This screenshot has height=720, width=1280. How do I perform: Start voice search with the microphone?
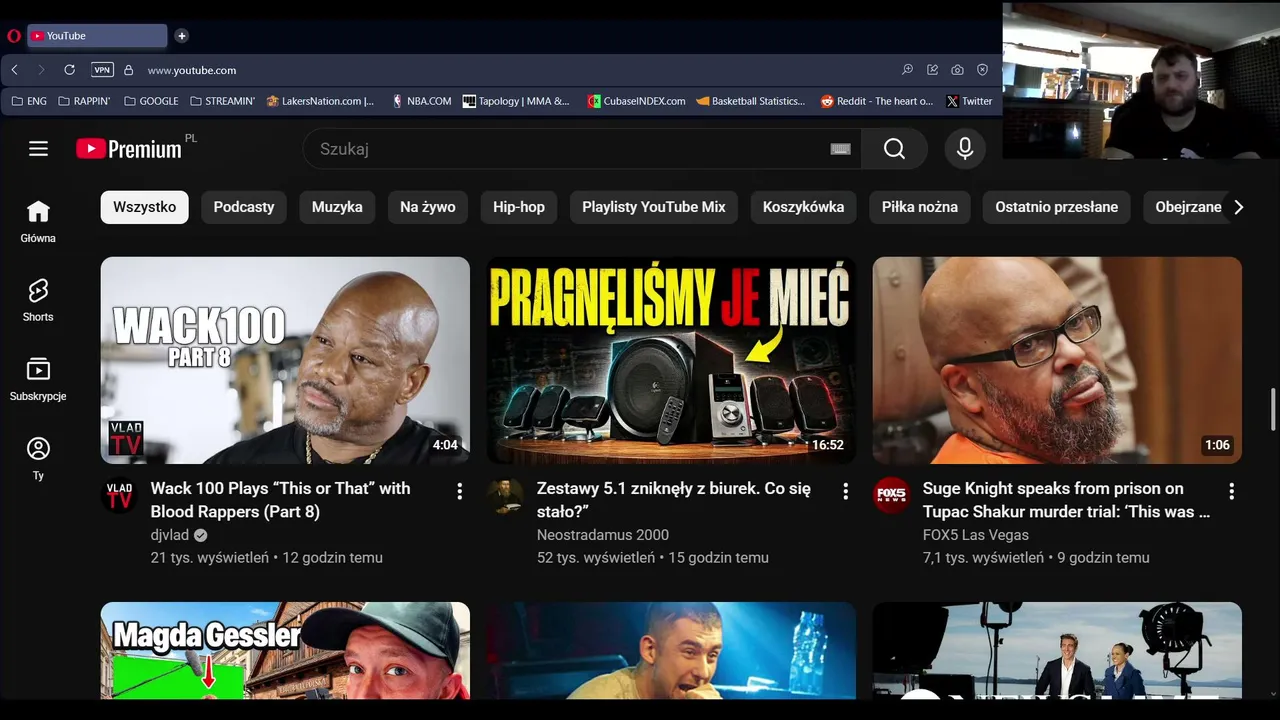coord(965,149)
